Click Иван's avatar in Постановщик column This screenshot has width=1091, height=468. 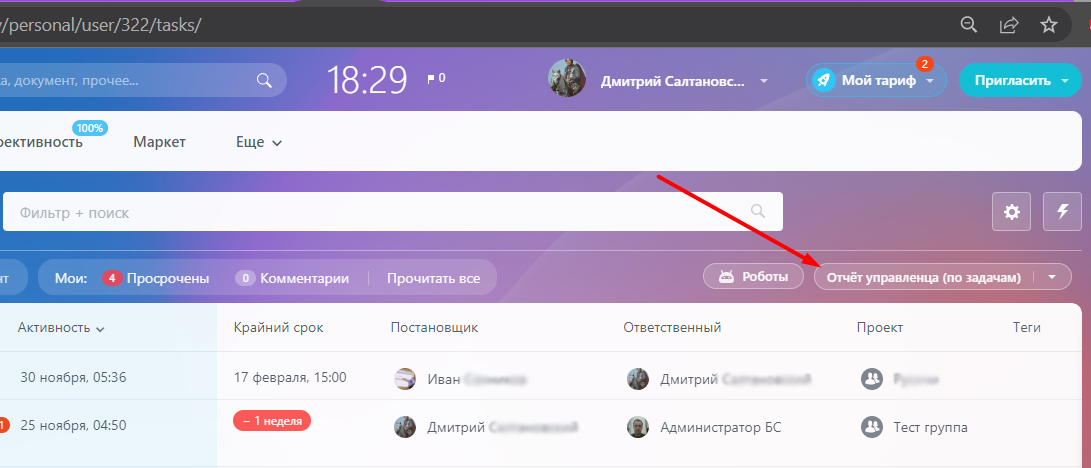coord(405,379)
